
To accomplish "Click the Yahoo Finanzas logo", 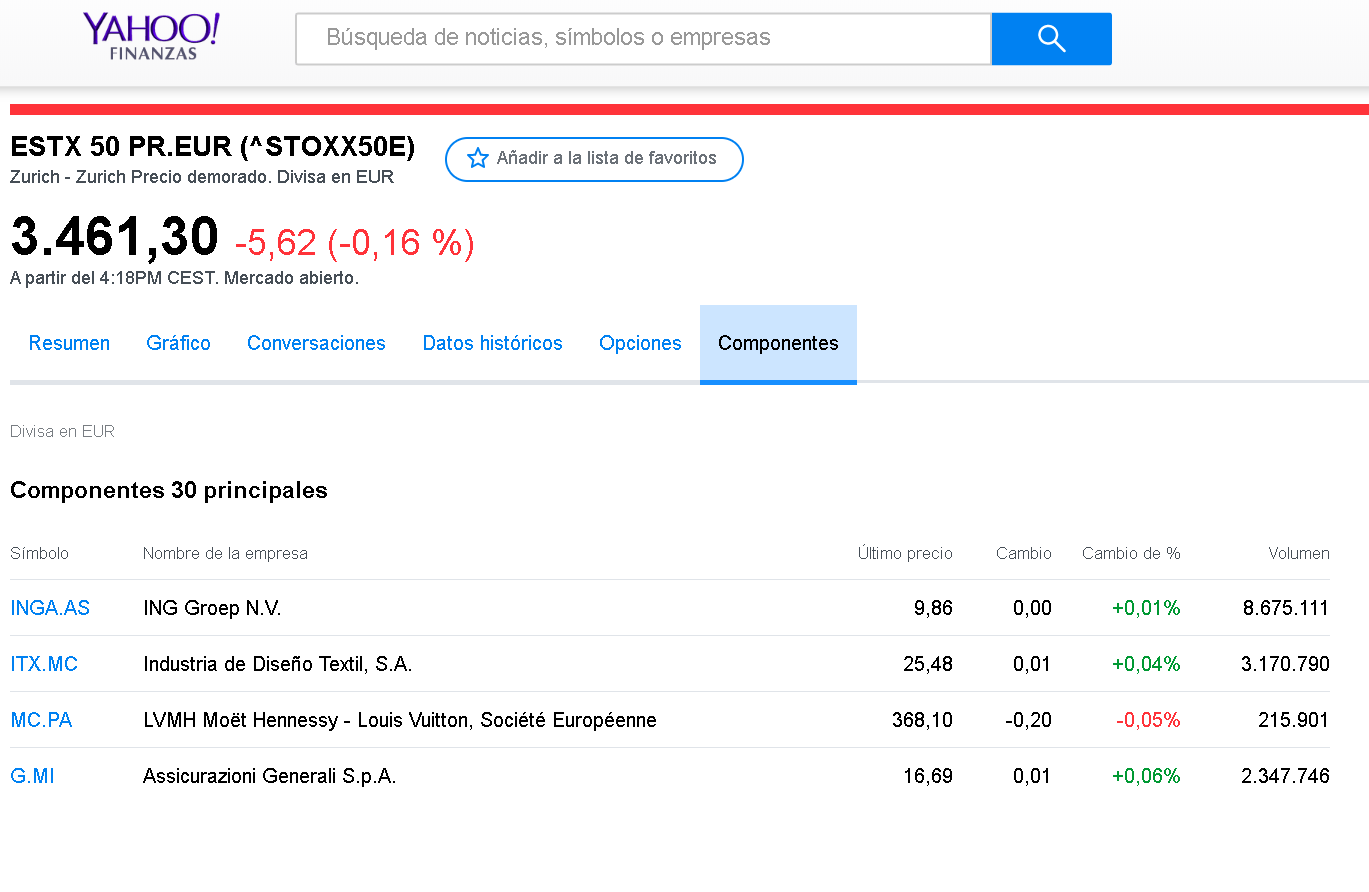I will 151,36.
